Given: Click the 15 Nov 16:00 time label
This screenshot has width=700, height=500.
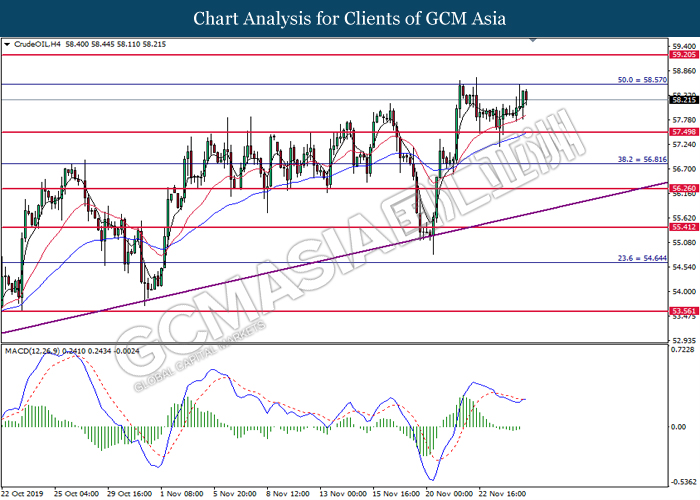Looking at the screenshot, I should (x=396, y=493).
